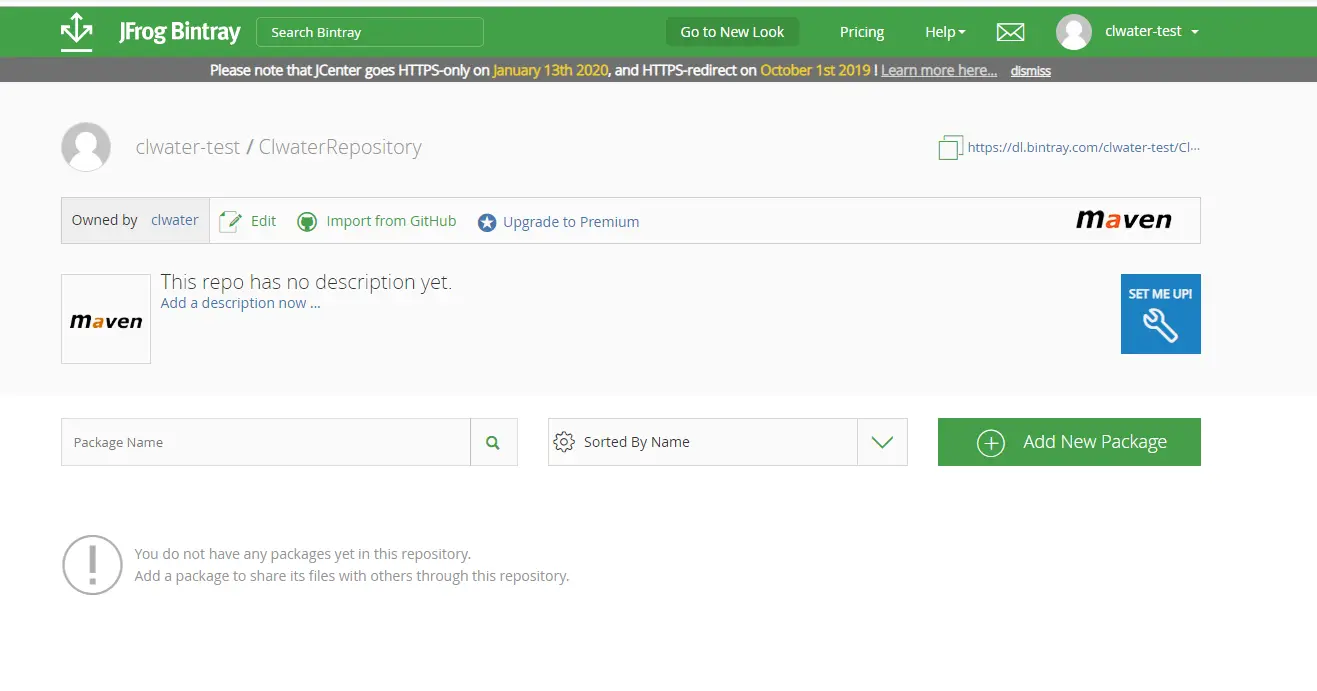Click the sort settings gear icon
Viewport: 1317px width, 691px height.
tap(564, 442)
